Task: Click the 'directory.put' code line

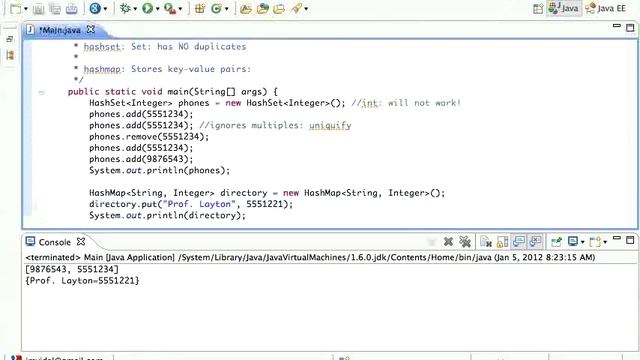Action: point(191,204)
